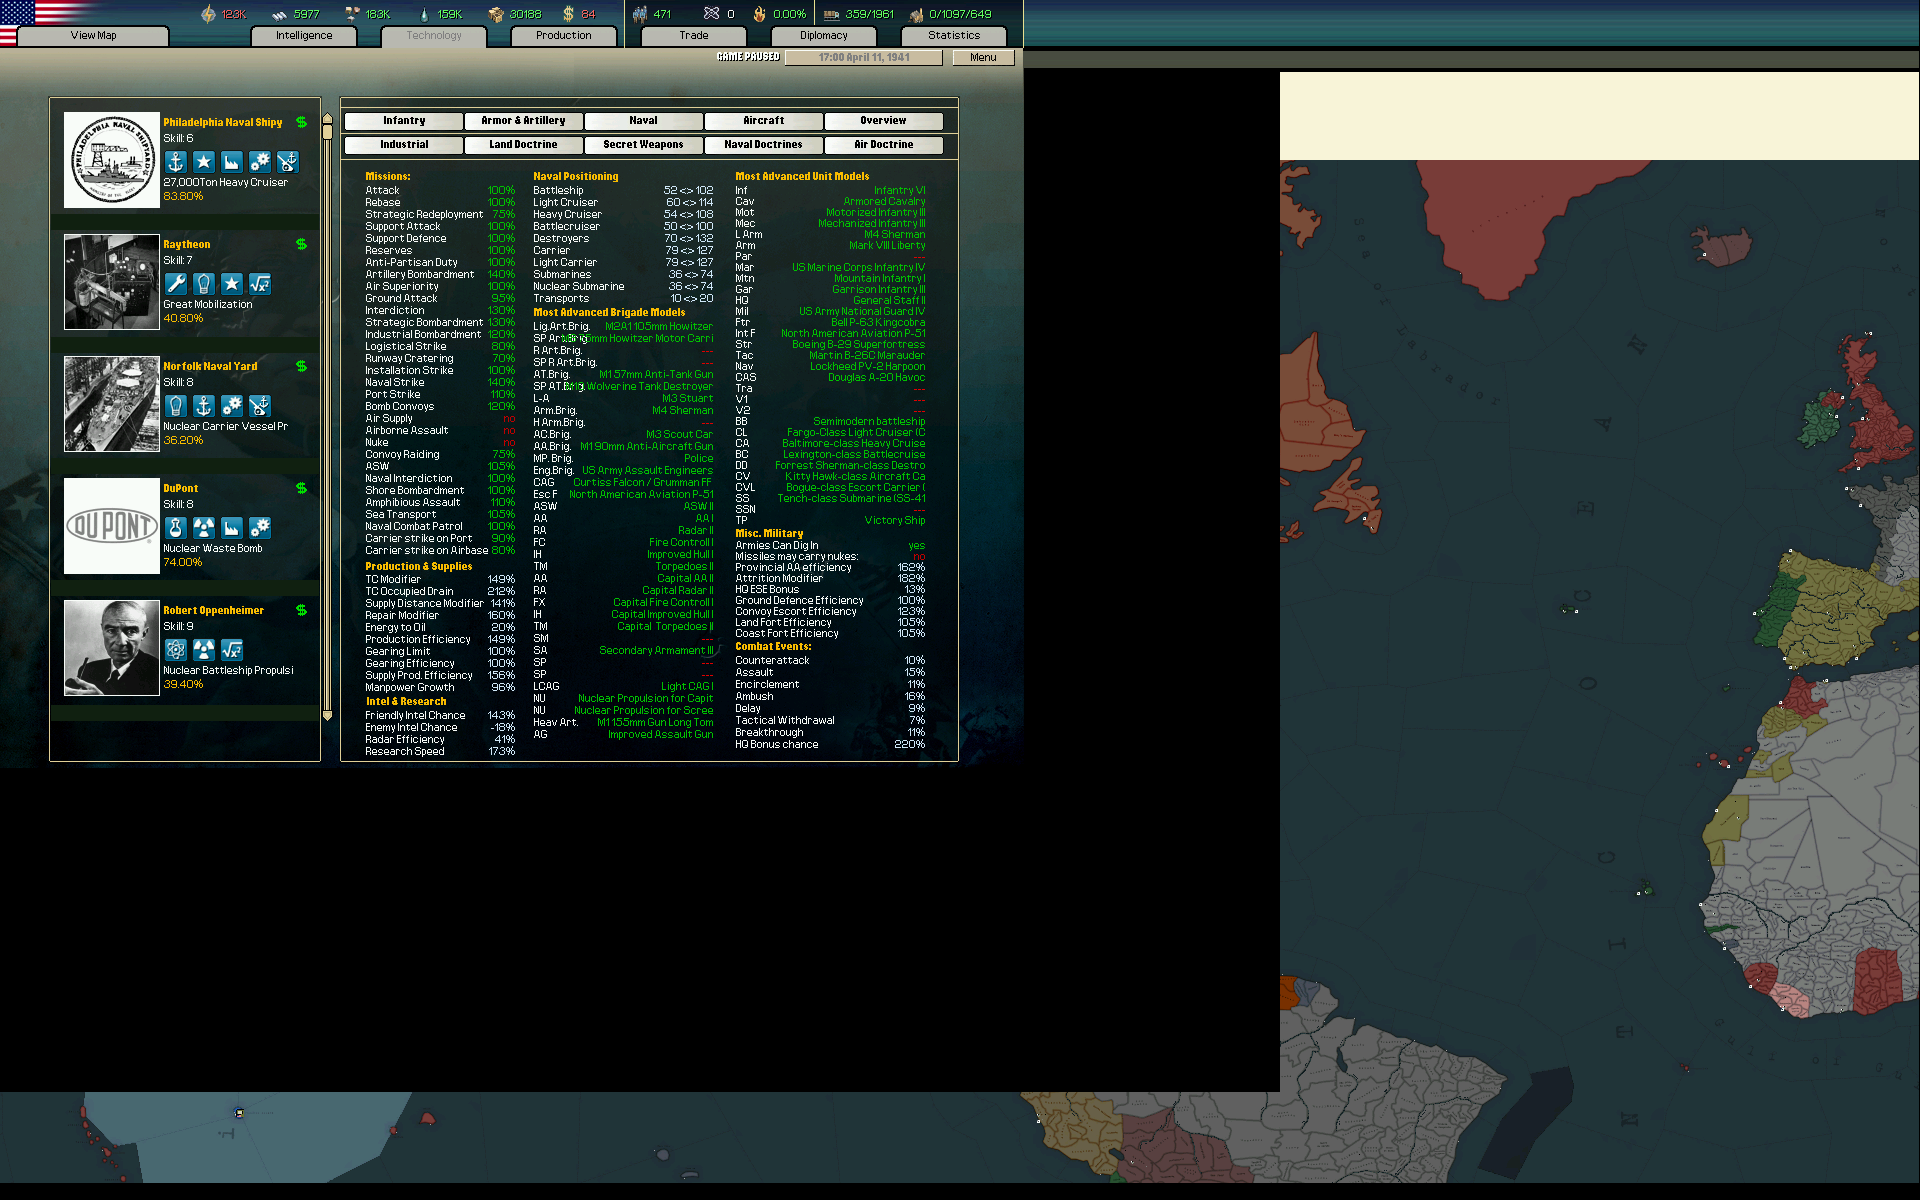Open the Infantry technology tab
Screen dimensions: 1920x1200
404,121
